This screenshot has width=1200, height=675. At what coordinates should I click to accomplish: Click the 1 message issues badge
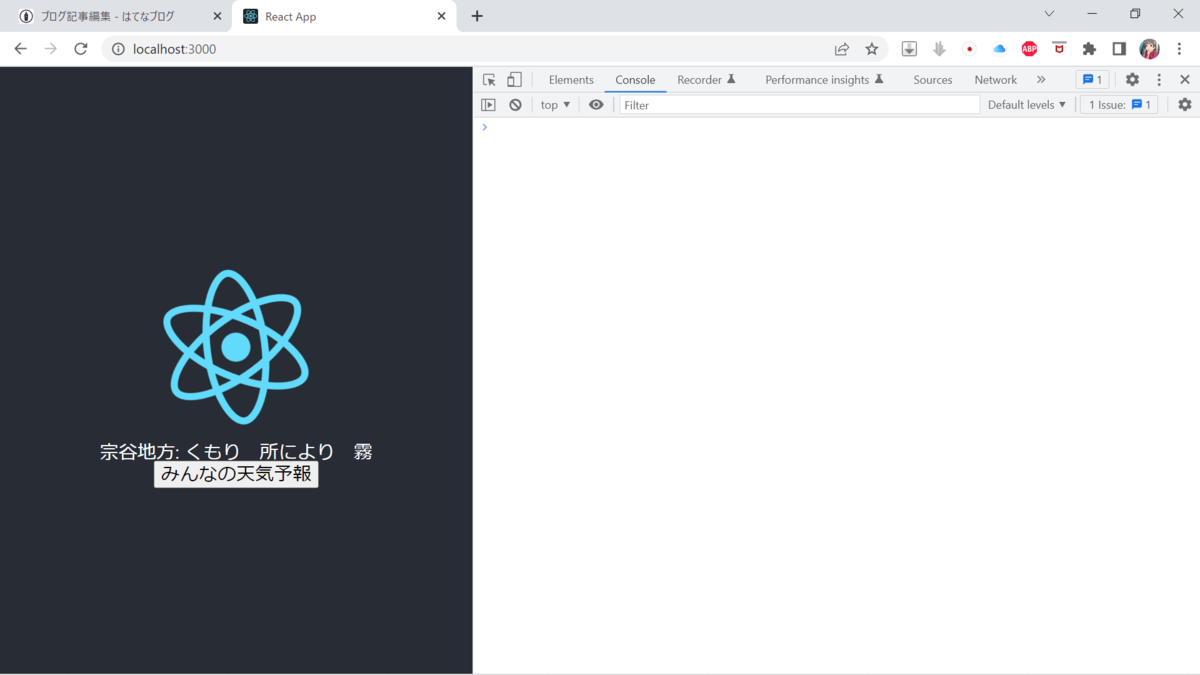[1092, 80]
